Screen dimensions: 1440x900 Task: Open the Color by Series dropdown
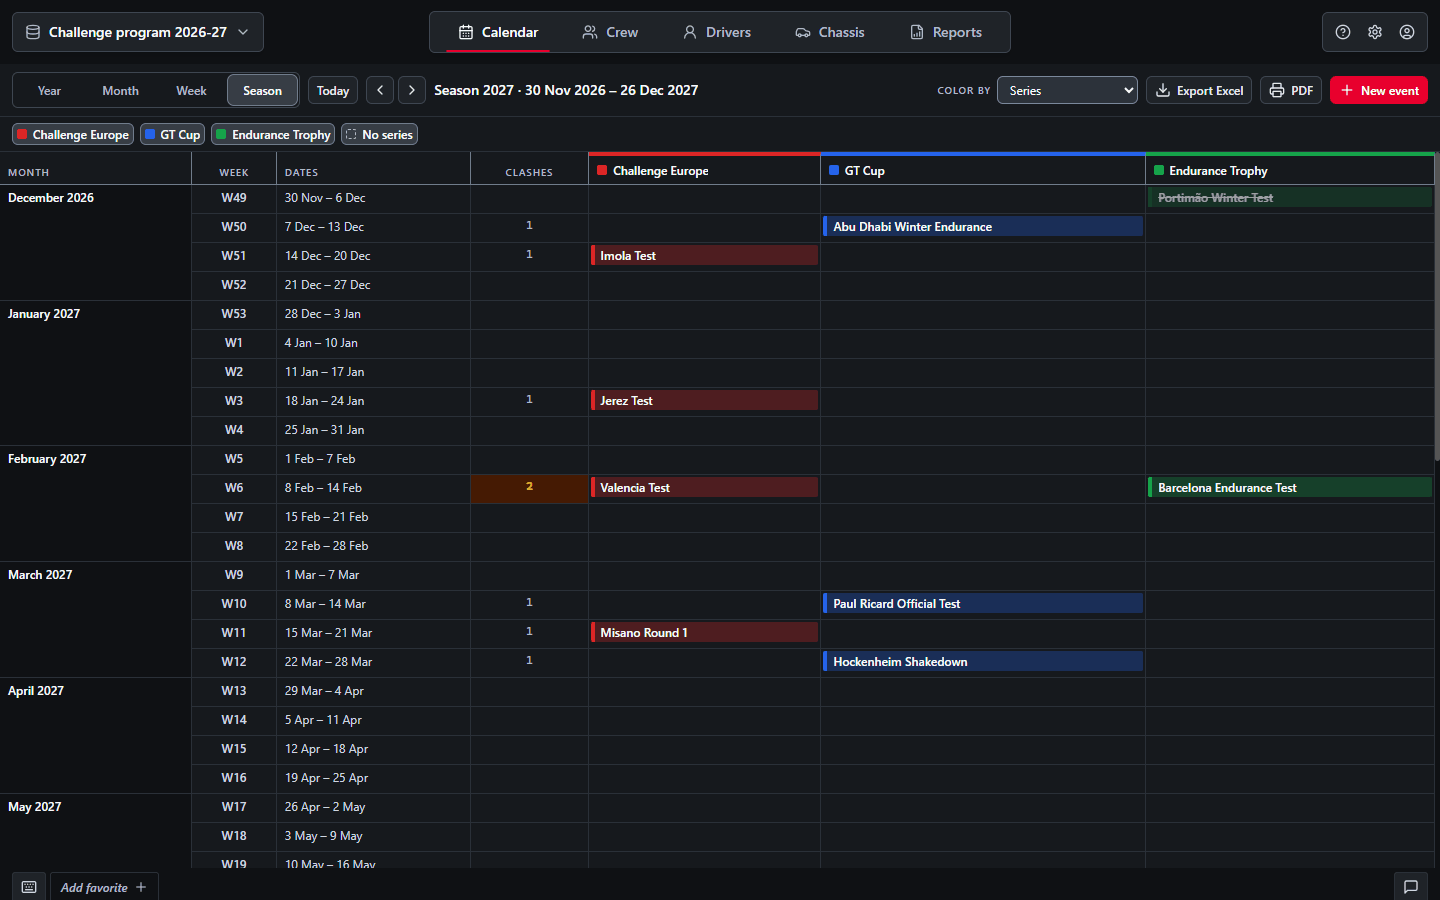(x=1067, y=90)
